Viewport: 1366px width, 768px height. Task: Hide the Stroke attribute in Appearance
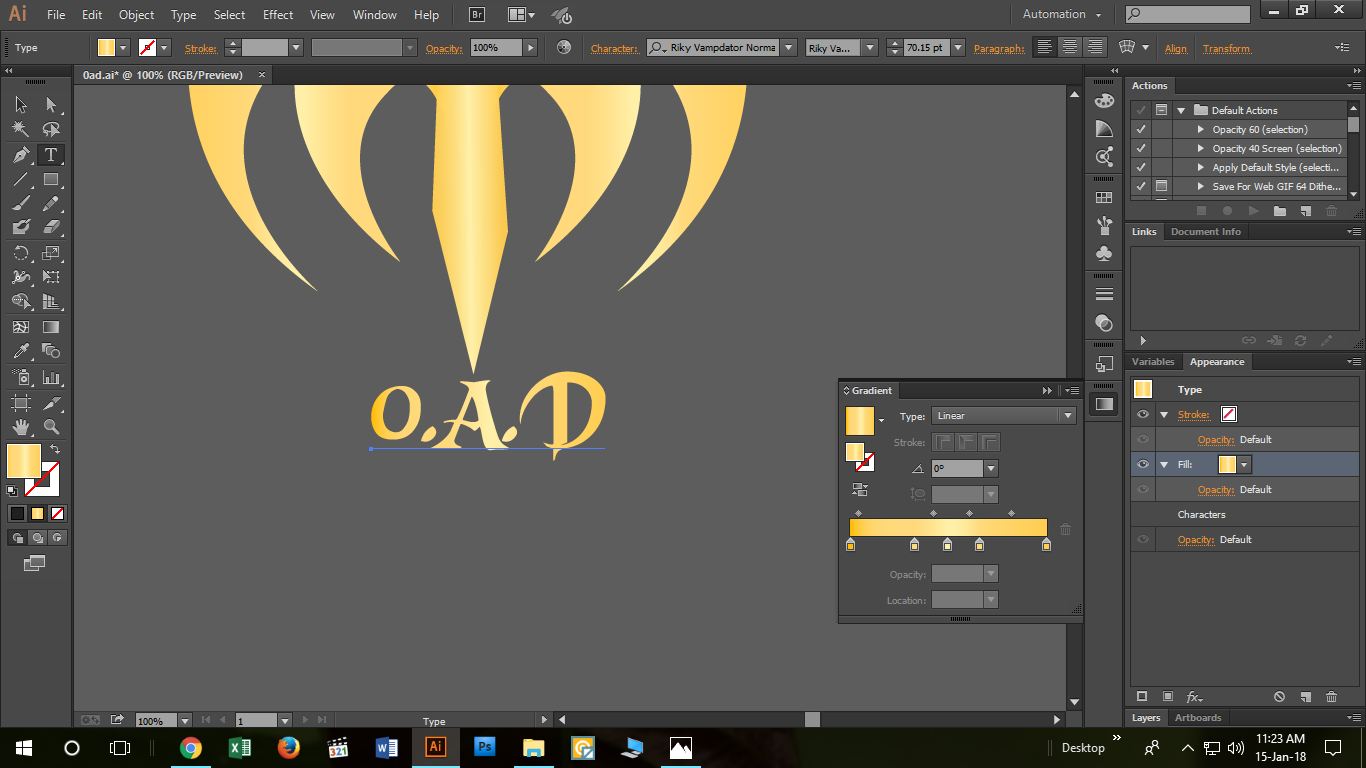pos(1143,414)
